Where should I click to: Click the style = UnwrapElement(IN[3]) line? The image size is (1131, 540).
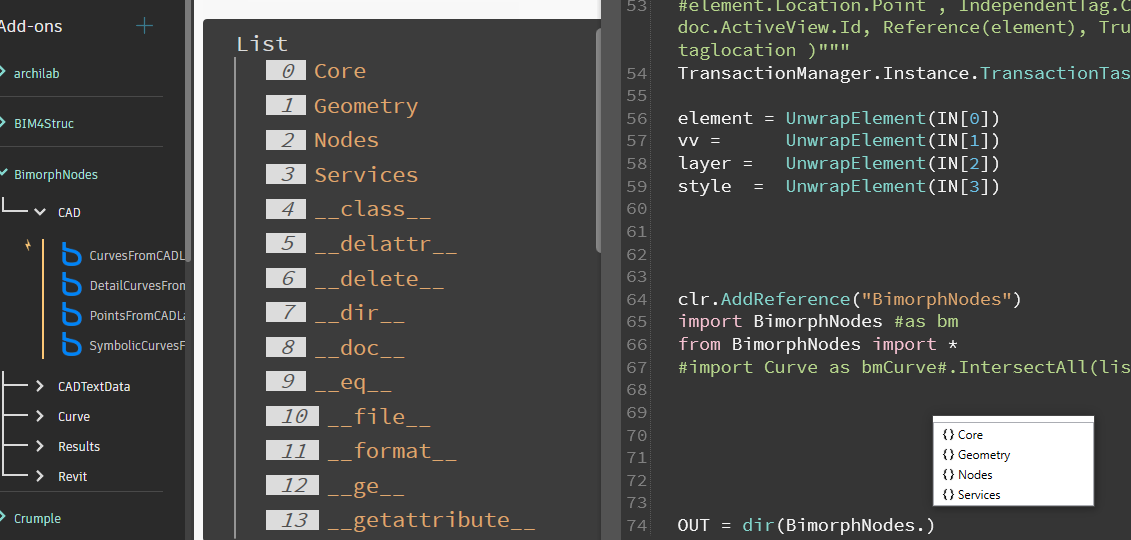click(839, 186)
